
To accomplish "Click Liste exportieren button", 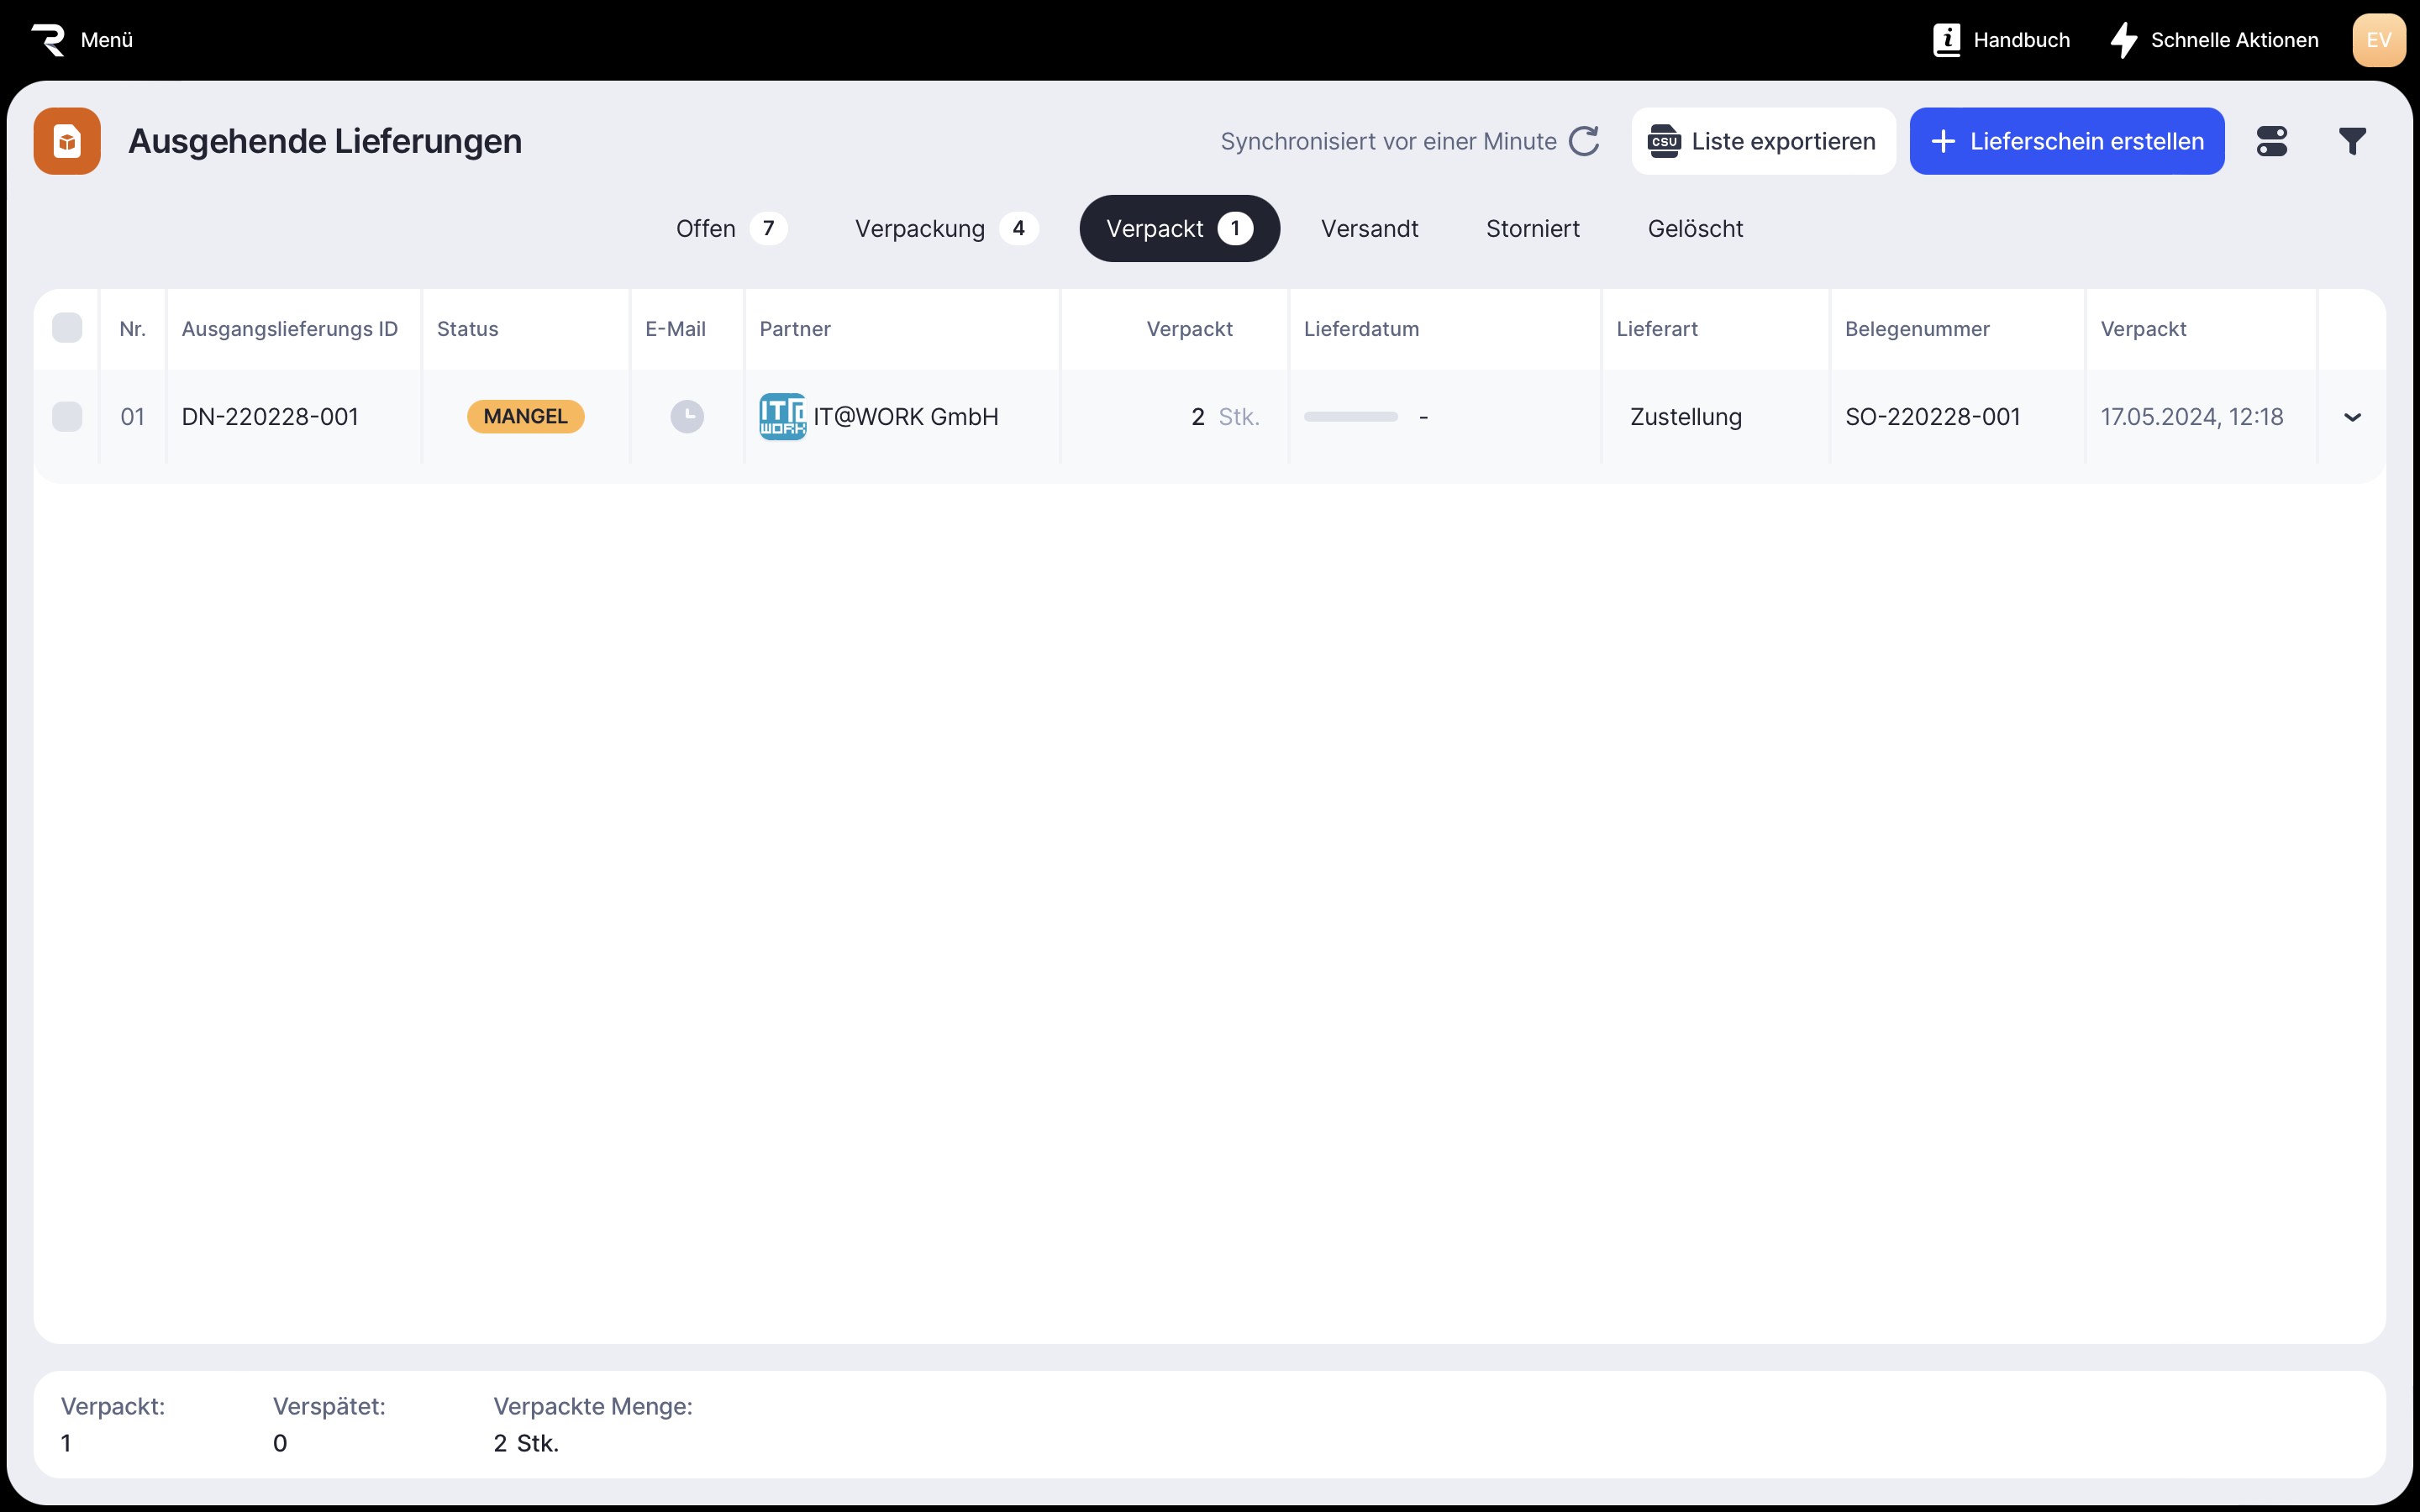I will click(1763, 141).
